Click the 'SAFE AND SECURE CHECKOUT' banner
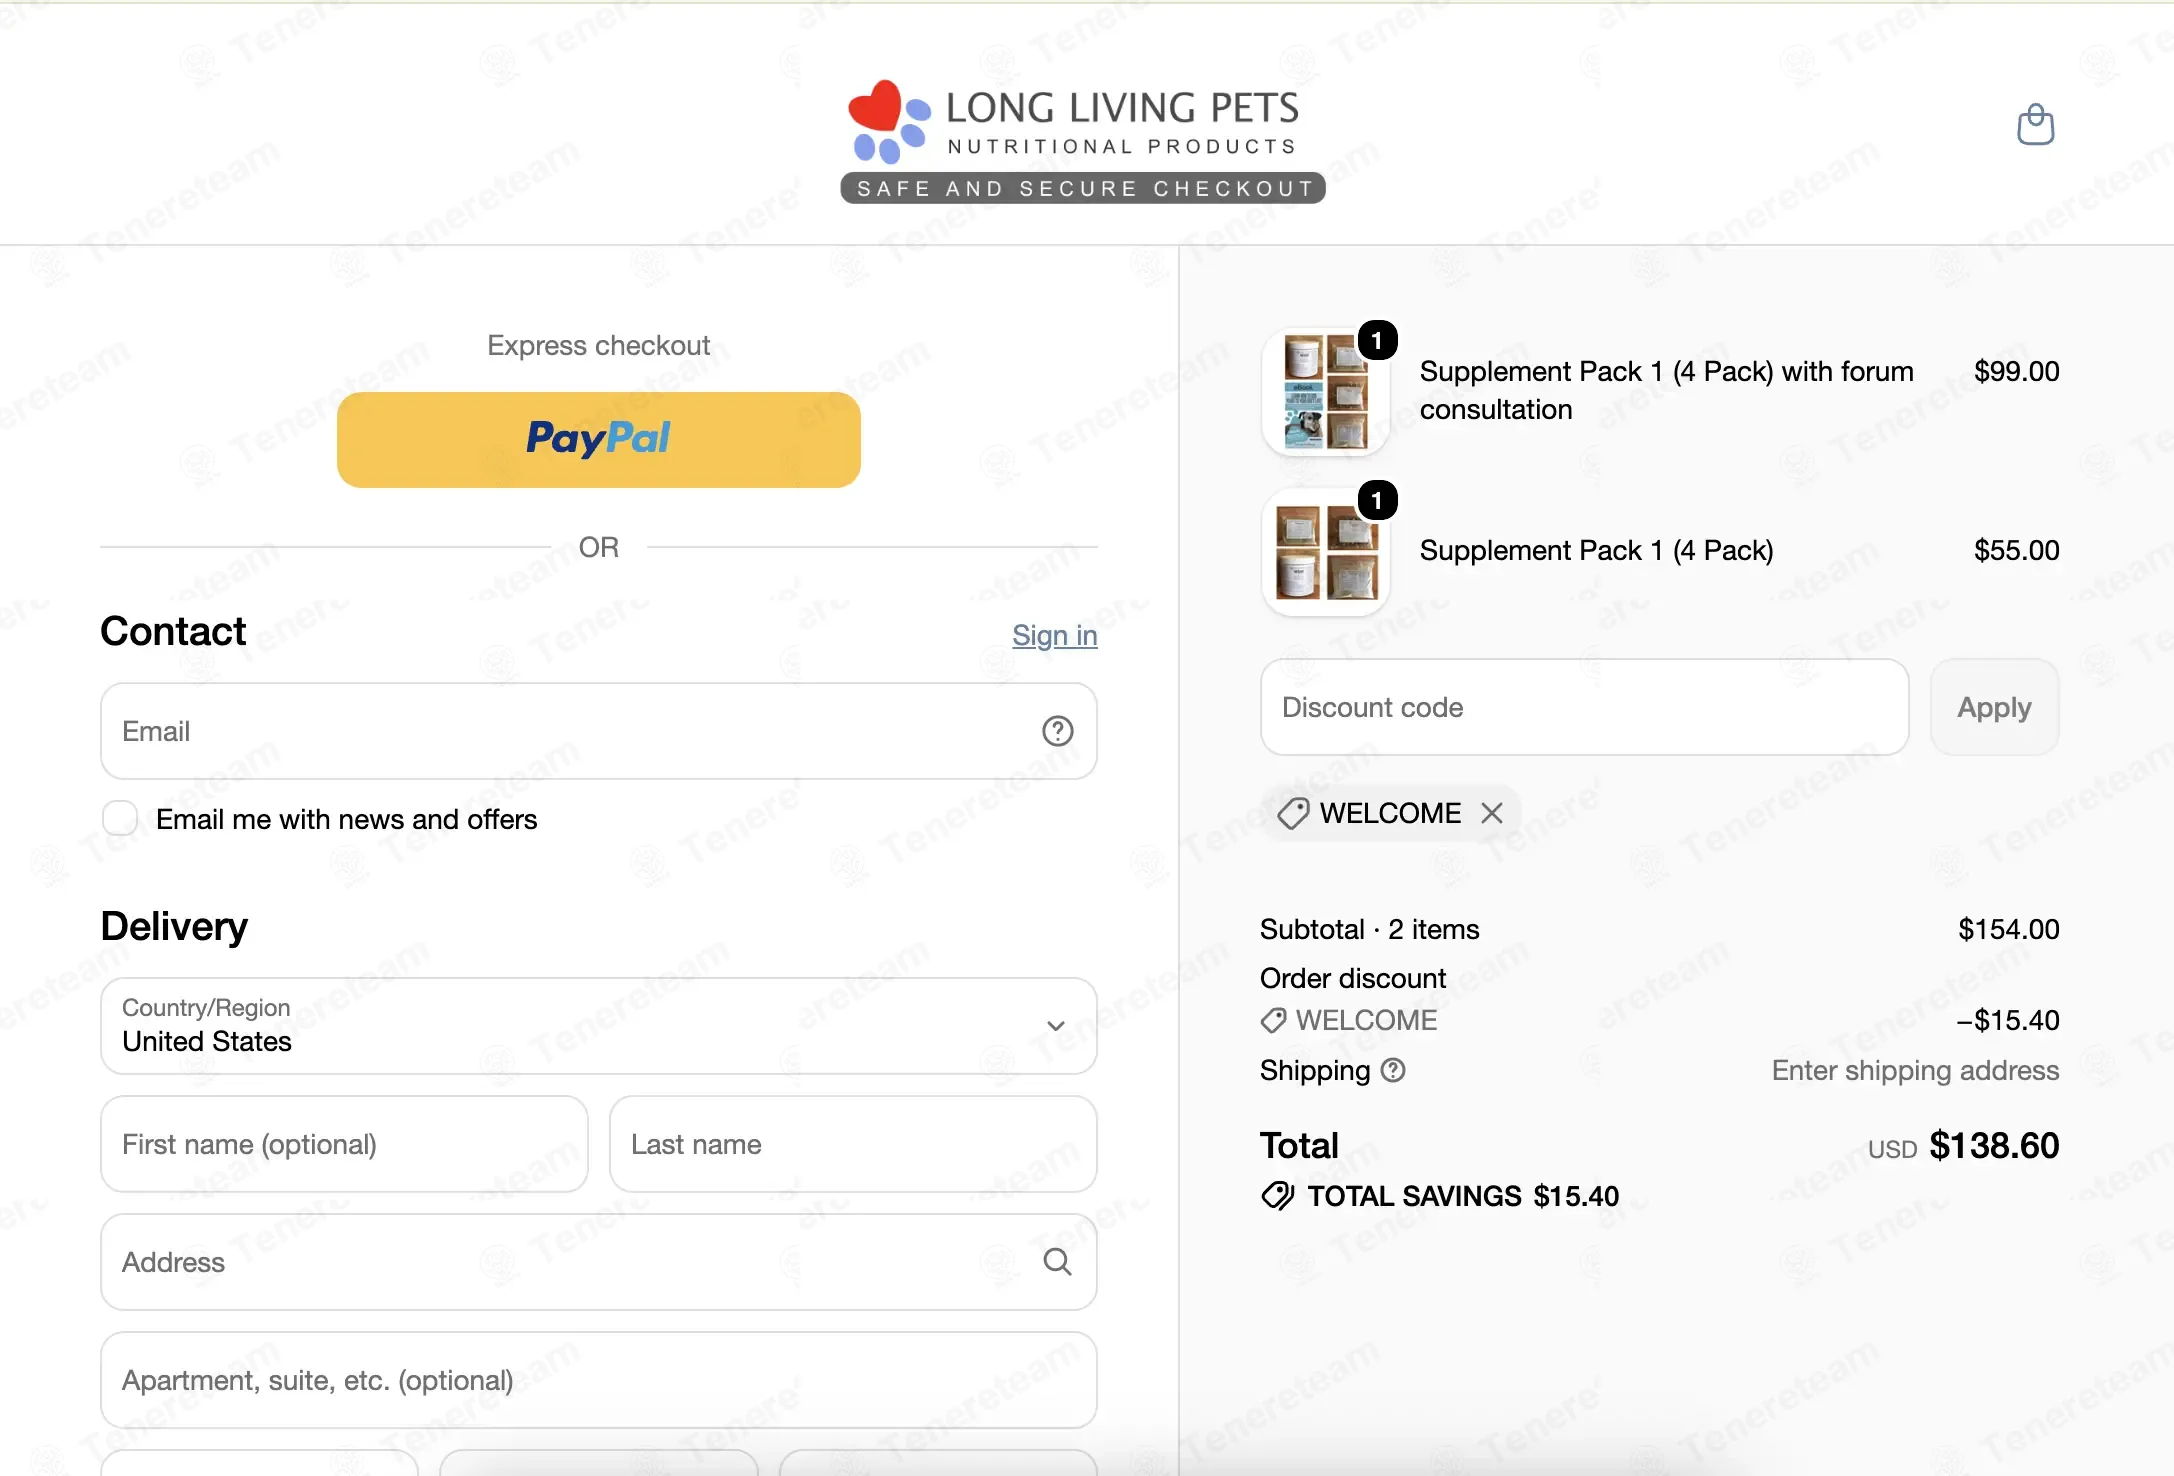Screen dimensions: 2174x1476 1083,188
